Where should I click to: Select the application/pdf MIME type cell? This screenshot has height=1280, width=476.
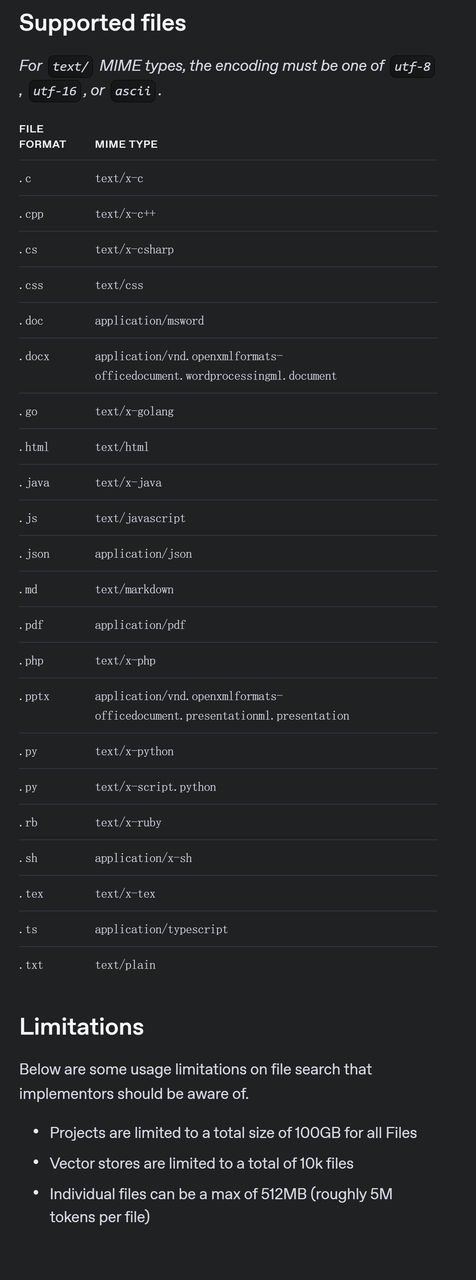tap(140, 625)
